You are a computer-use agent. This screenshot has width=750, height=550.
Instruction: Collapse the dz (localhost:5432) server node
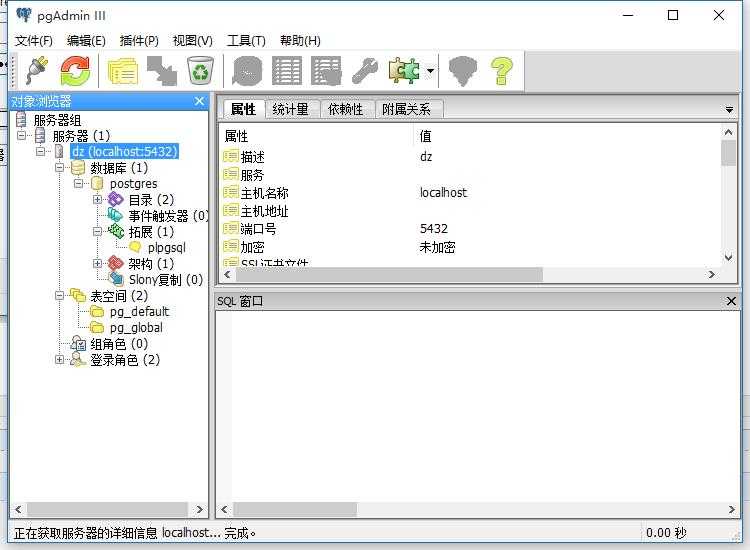click(x=40, y=152)
